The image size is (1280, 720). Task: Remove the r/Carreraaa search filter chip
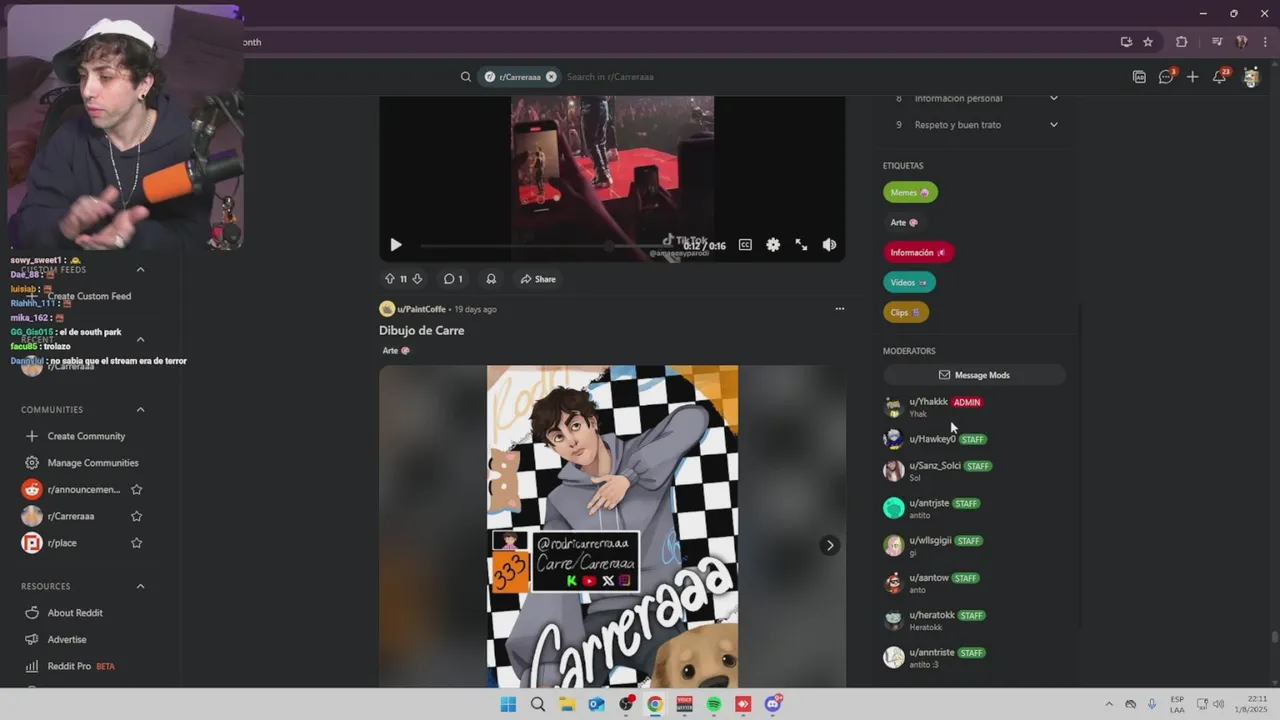pos(551,77)
